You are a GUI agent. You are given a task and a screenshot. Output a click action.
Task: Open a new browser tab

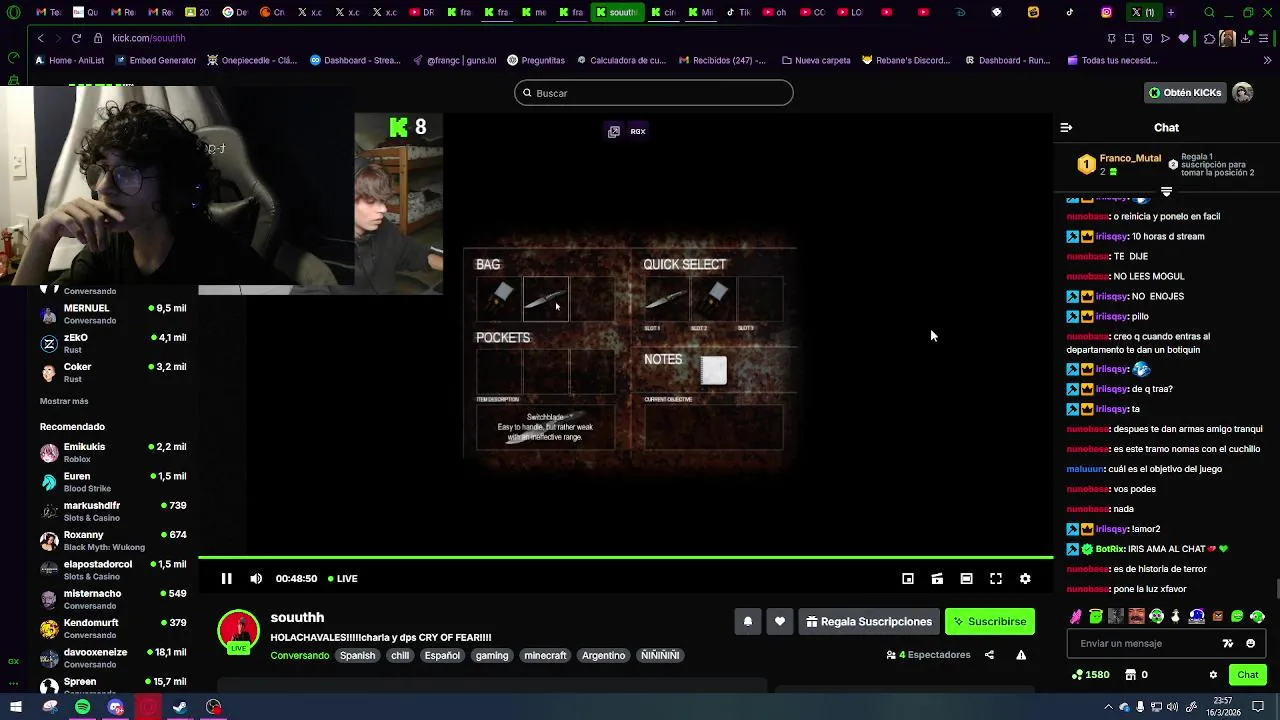(1171, 12)
